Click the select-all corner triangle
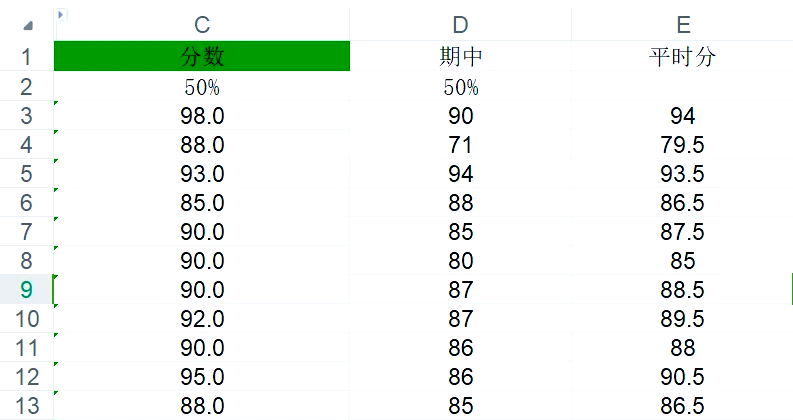 coord(28,25)
